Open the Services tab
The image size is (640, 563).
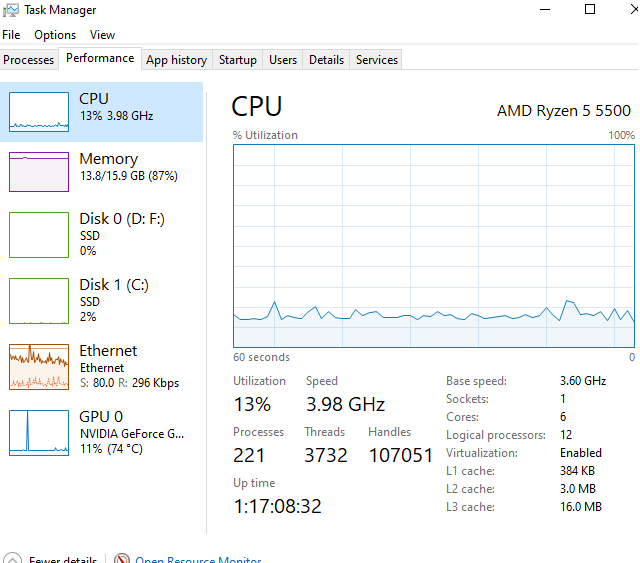377,60
